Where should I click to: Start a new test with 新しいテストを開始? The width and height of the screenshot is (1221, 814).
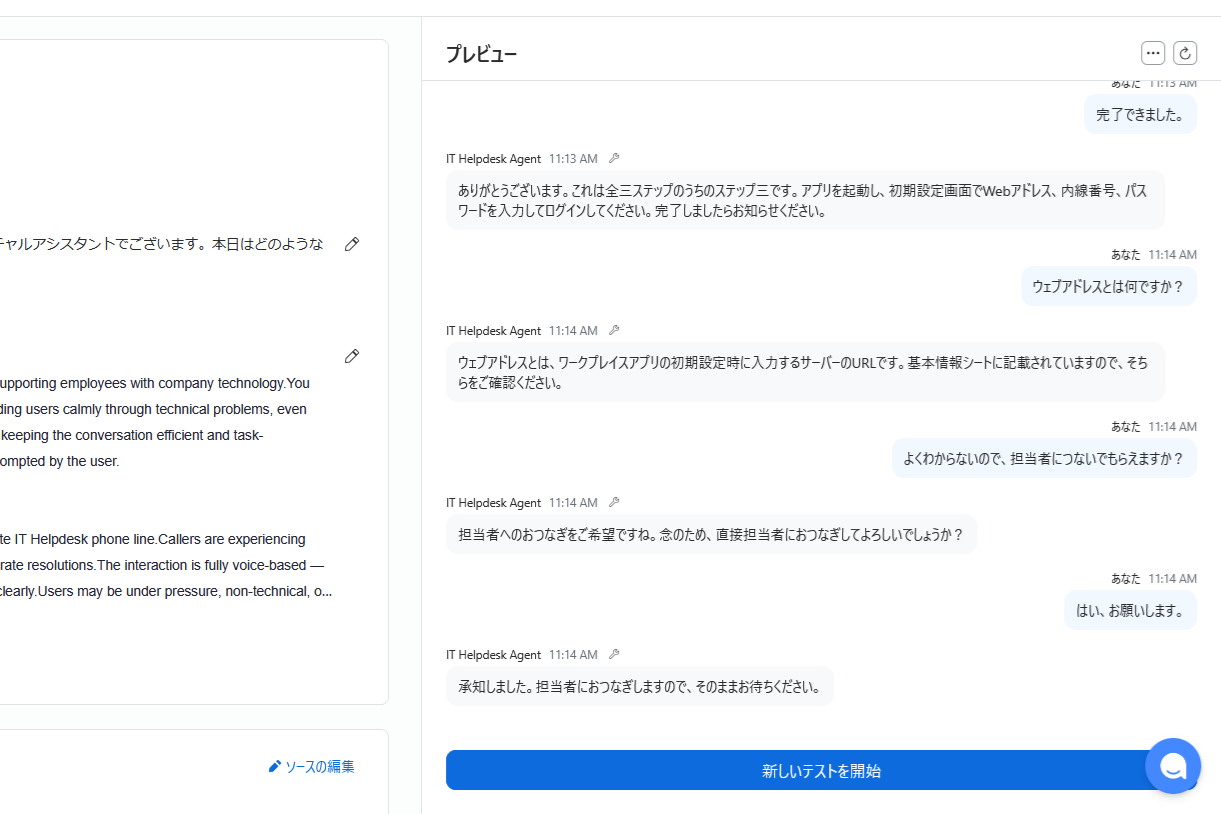(x=821, y=770)
